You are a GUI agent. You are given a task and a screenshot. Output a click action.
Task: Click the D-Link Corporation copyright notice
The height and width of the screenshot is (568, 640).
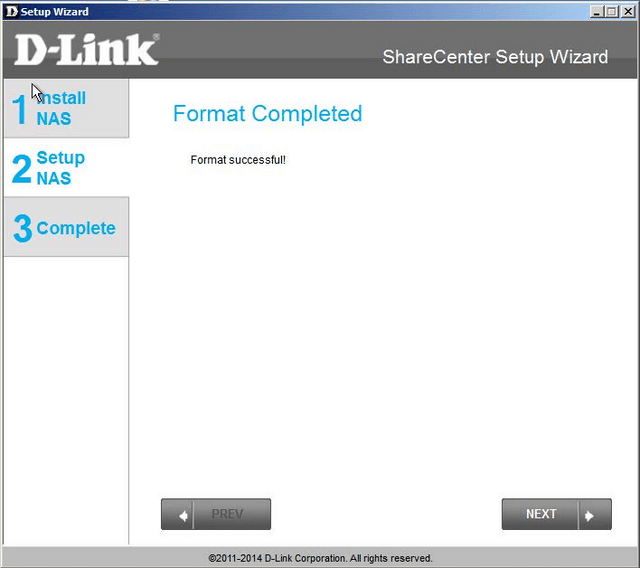tap(320, 558)
